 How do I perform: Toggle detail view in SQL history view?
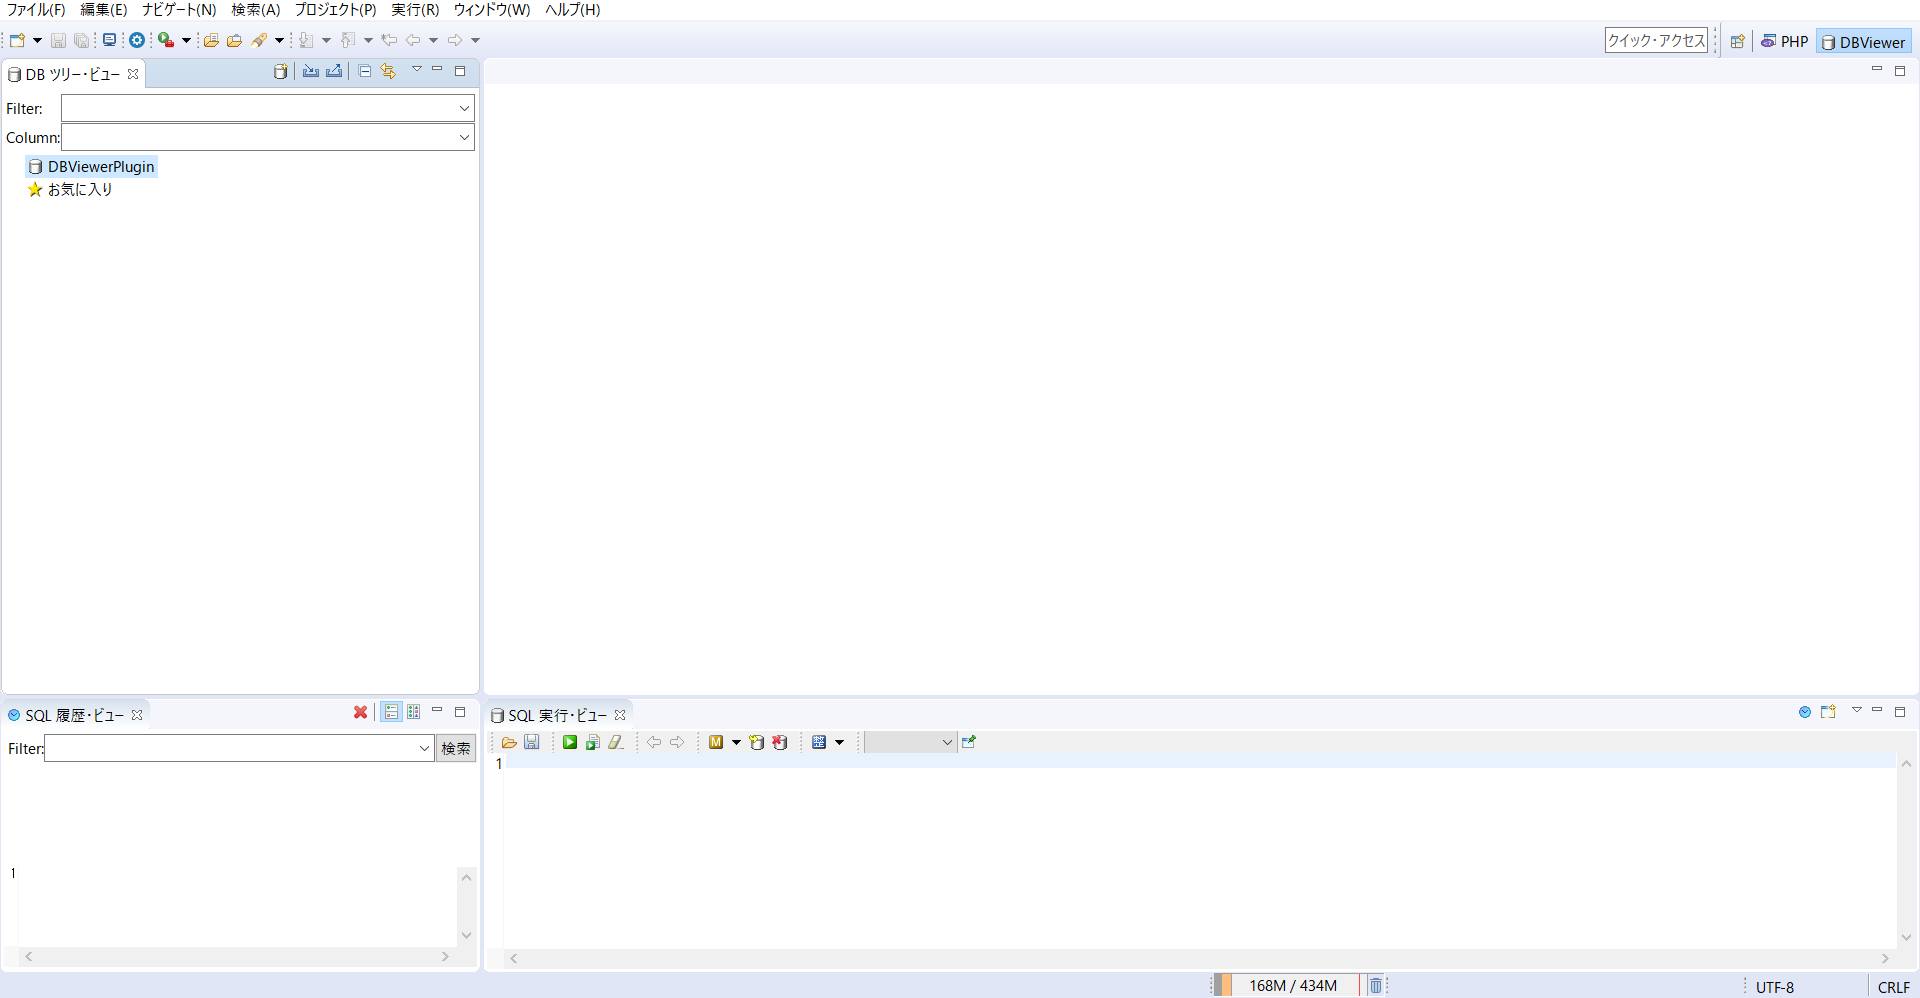414,712
